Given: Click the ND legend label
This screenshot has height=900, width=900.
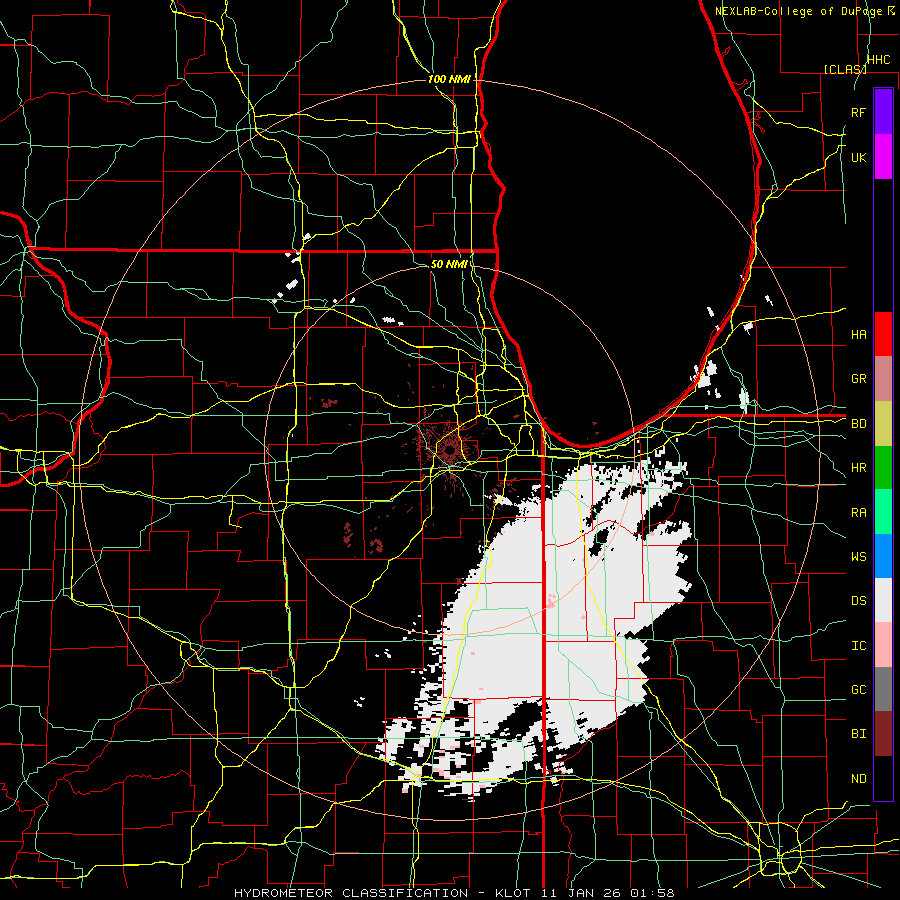Looking at the screenshot, I should pyautogui.click(x=858, y=779).
